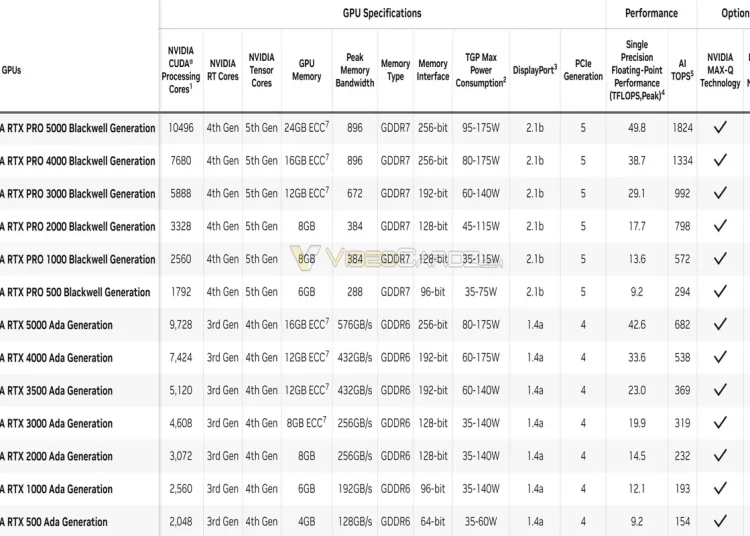Select the 'RTX 4000 Ada Generation' row name
The width and height of the screenshot is (750, 536).
tap(56, 358)
